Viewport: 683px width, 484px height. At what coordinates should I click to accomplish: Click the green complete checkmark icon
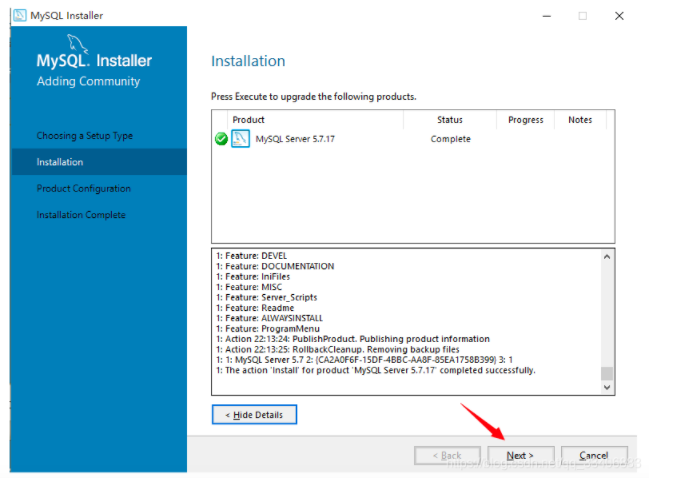(x=221, y=139)
